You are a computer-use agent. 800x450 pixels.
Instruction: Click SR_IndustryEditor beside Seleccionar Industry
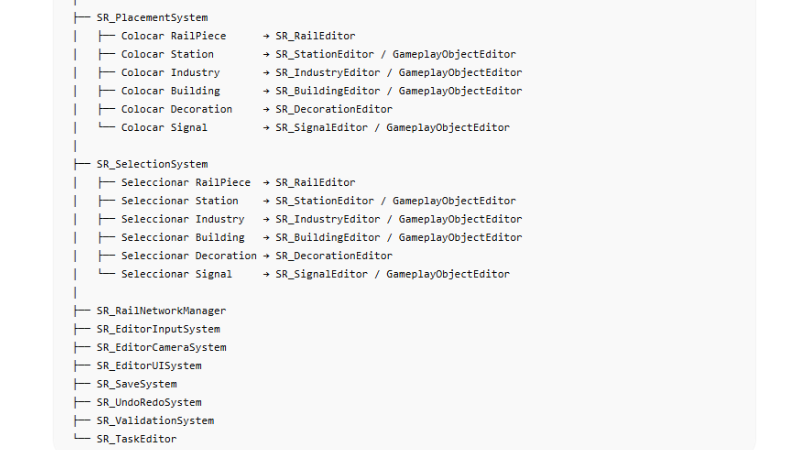(328, 219)
